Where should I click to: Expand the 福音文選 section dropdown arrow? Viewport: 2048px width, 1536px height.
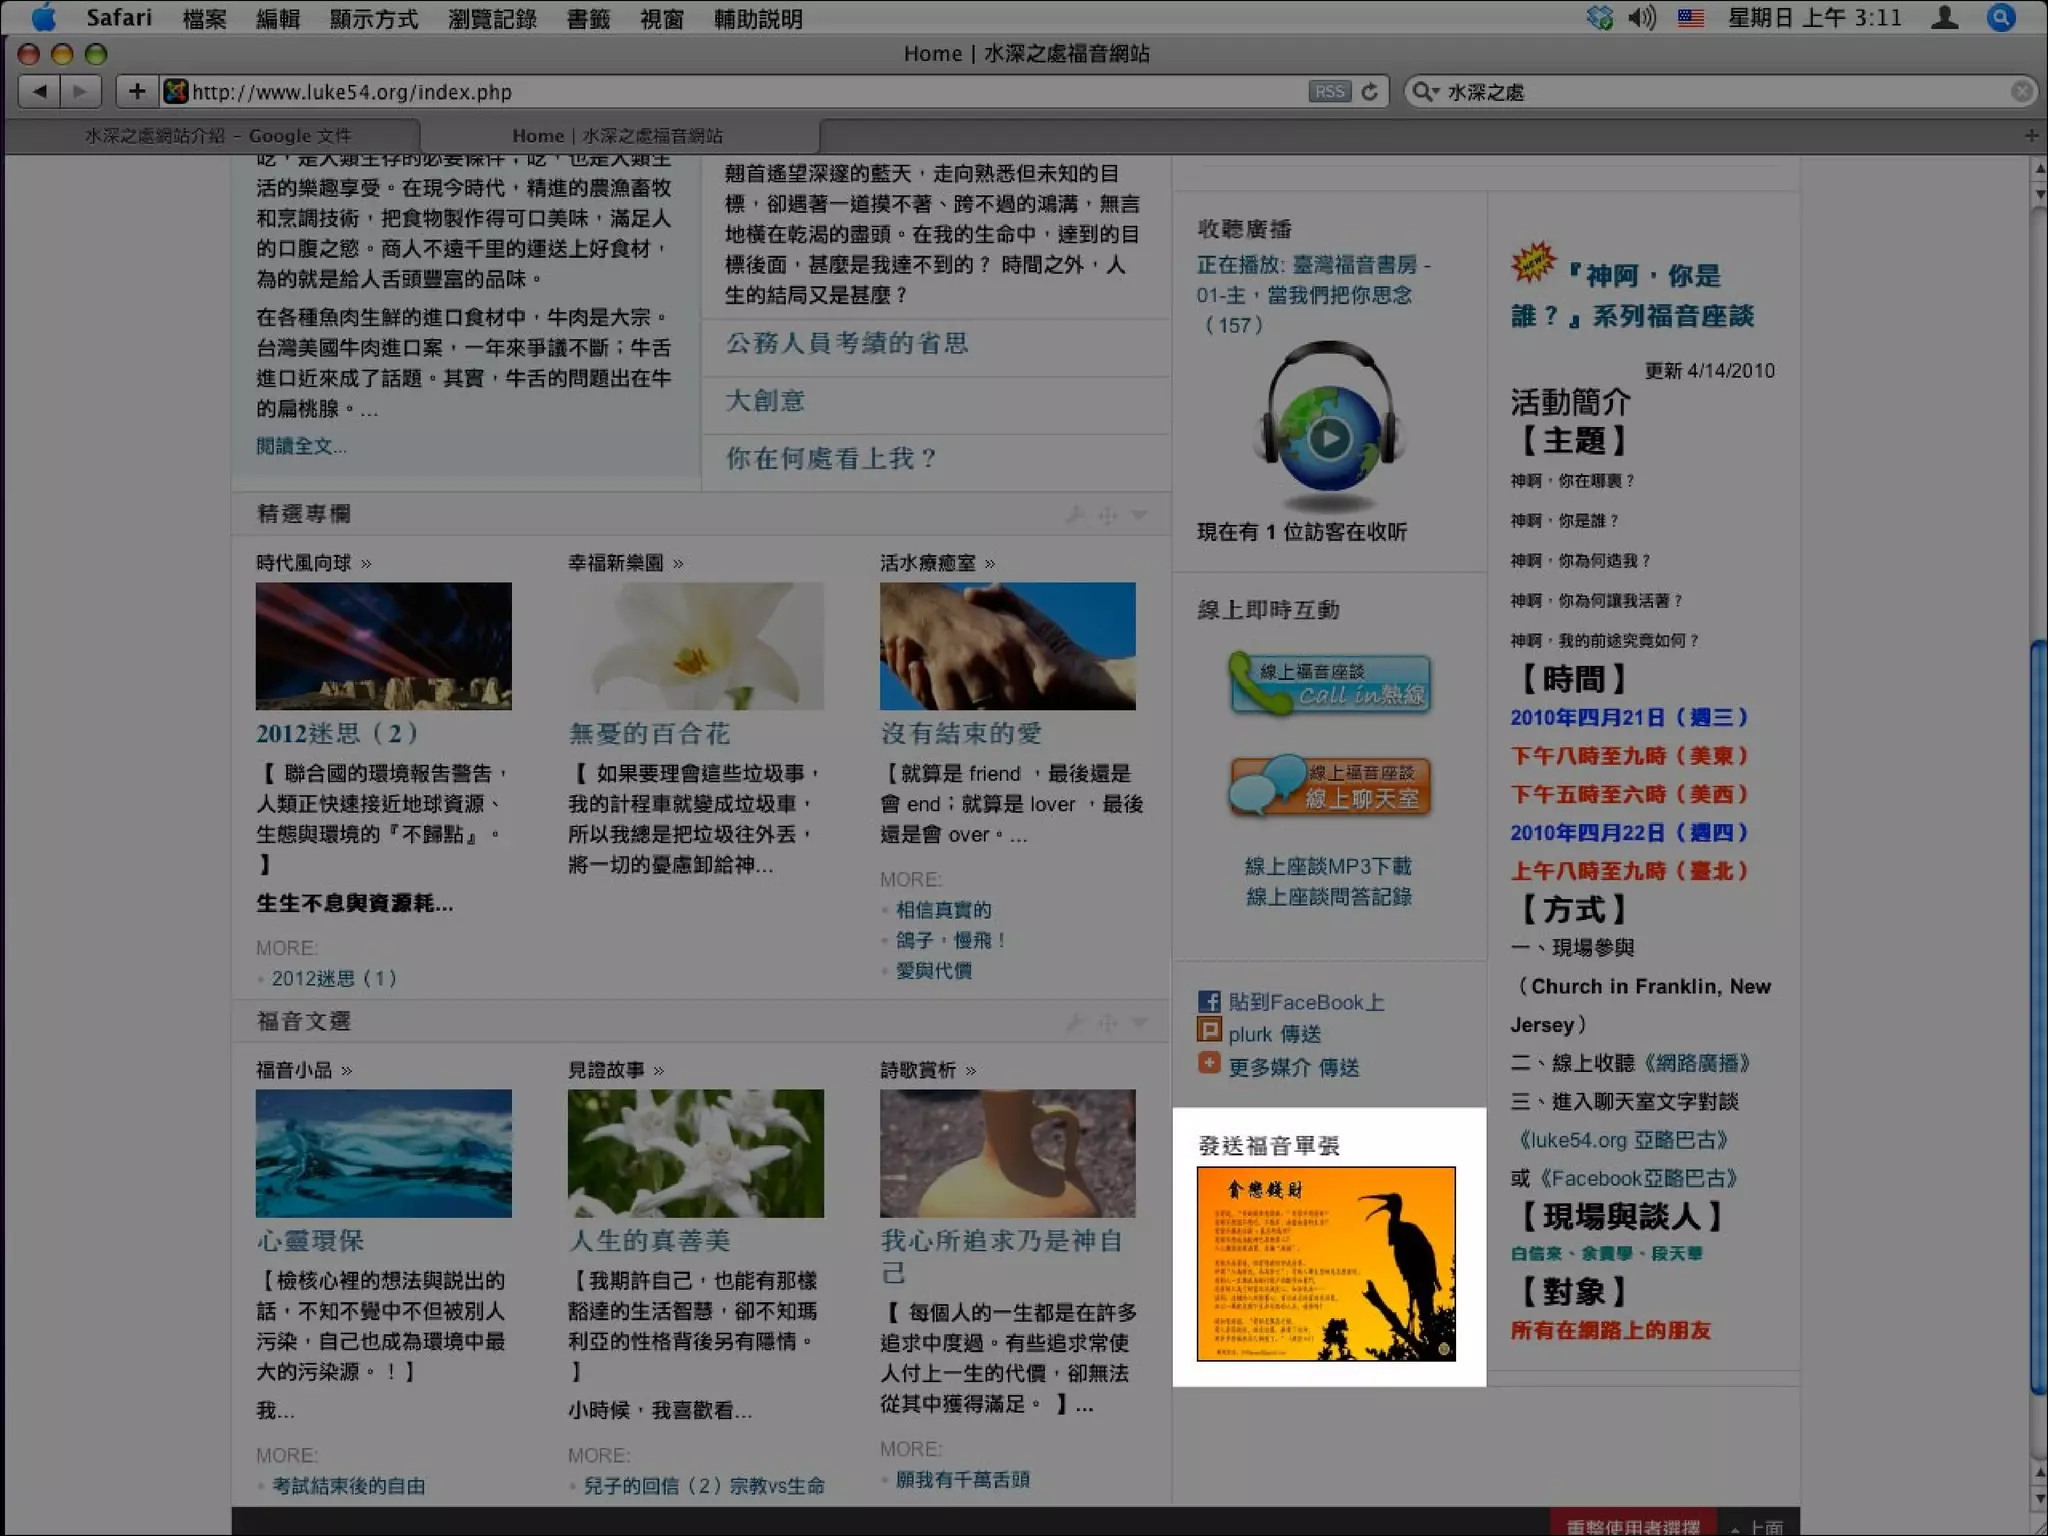point(1139,1021)
